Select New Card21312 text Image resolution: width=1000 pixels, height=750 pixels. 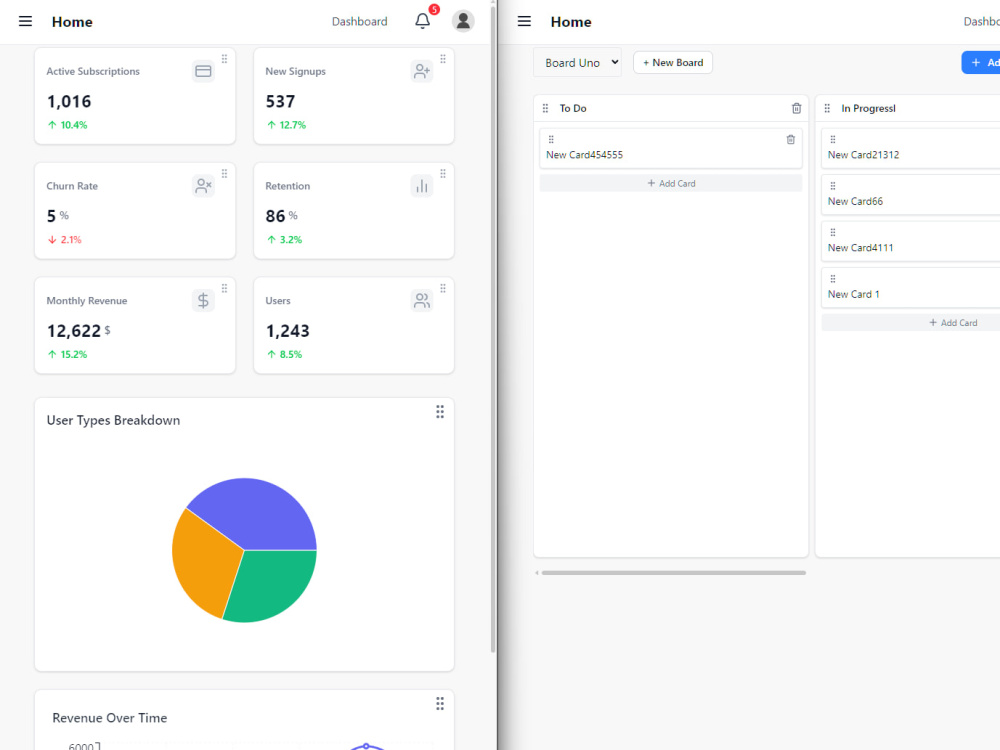tap(864, 155)
